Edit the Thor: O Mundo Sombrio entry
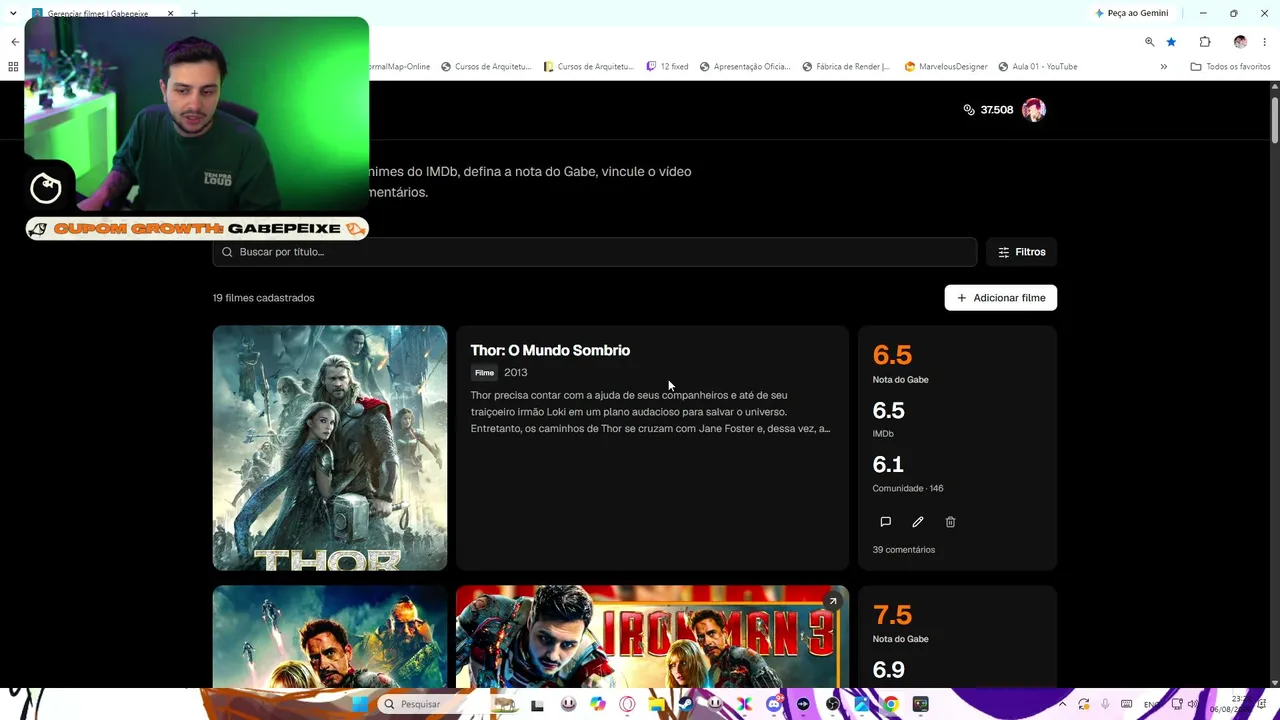Image resolution: width=1280 pixels, height=720 pixels. (x=918, y=522)
